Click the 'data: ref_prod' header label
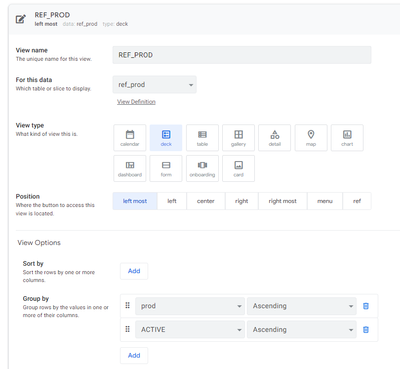This screenshot has height=369, width=400. pos(80,24)
